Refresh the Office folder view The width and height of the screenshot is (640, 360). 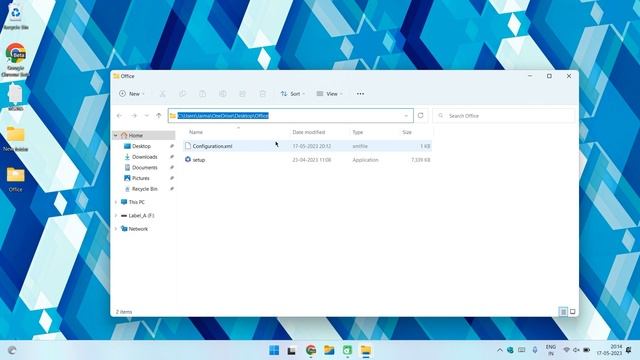420,116
